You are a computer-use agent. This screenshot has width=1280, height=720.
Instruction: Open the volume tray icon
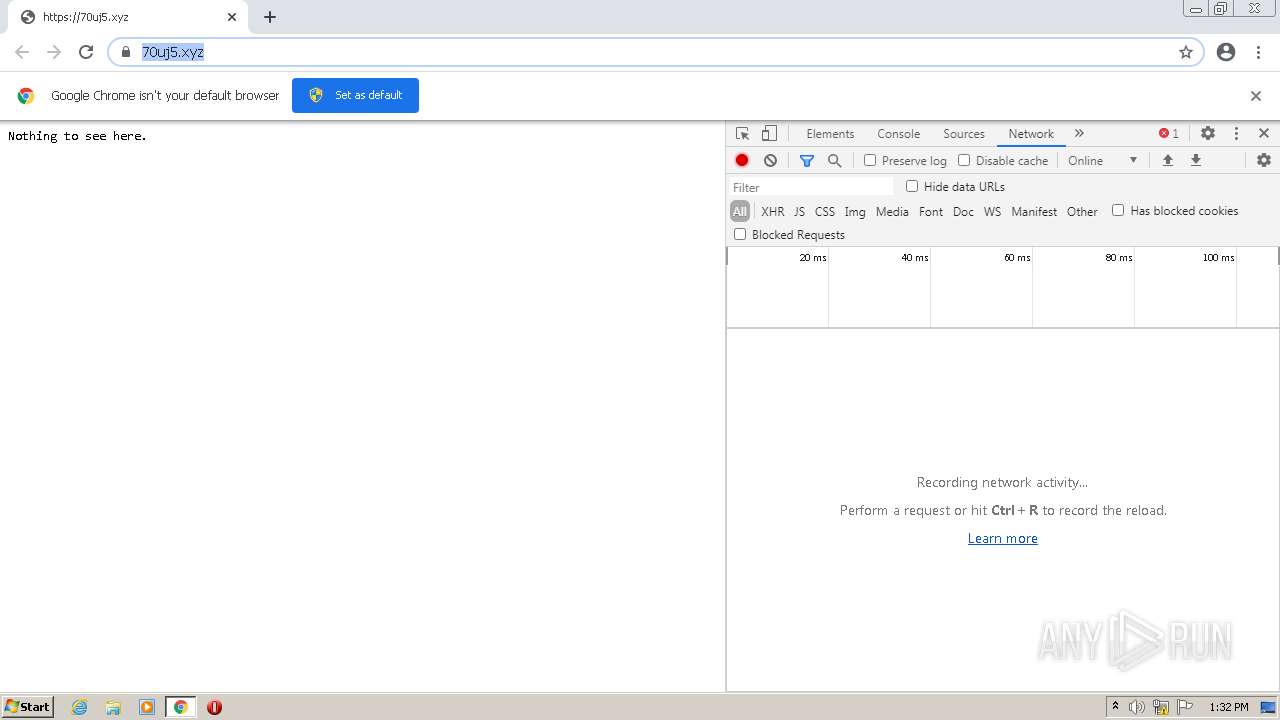tap(1137, 707)
